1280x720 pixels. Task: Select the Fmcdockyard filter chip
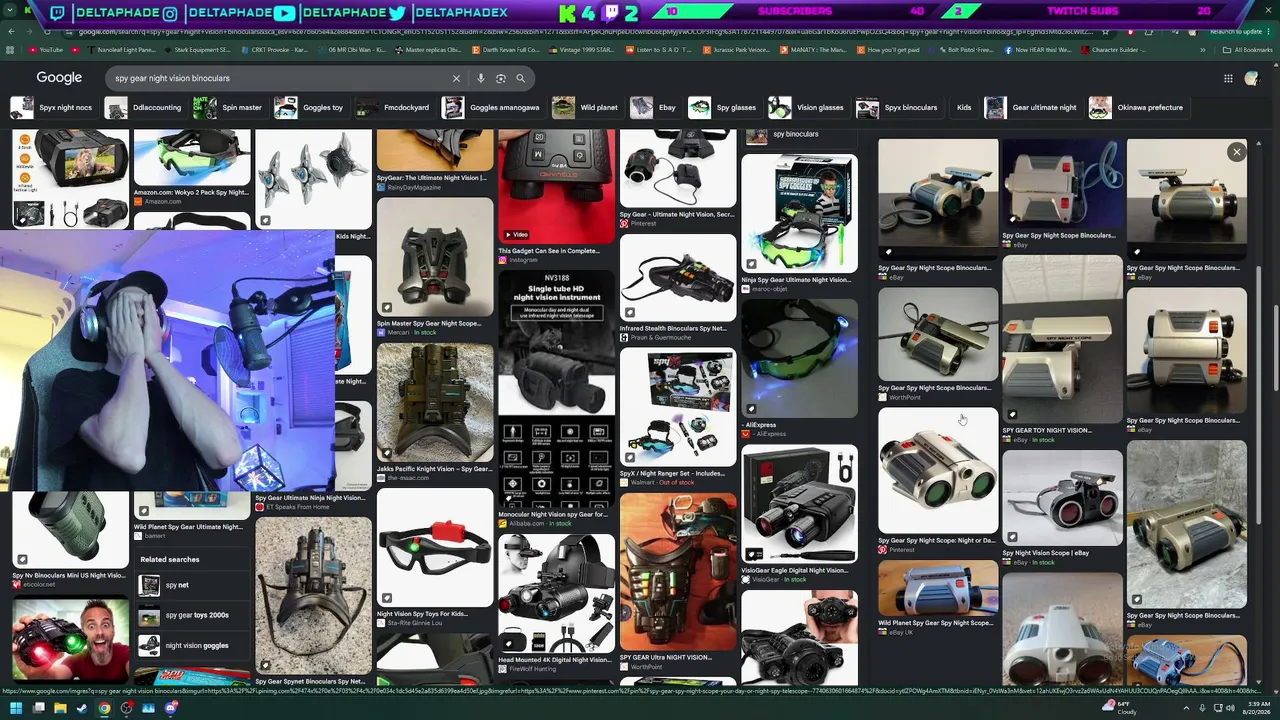pos(393,107)
